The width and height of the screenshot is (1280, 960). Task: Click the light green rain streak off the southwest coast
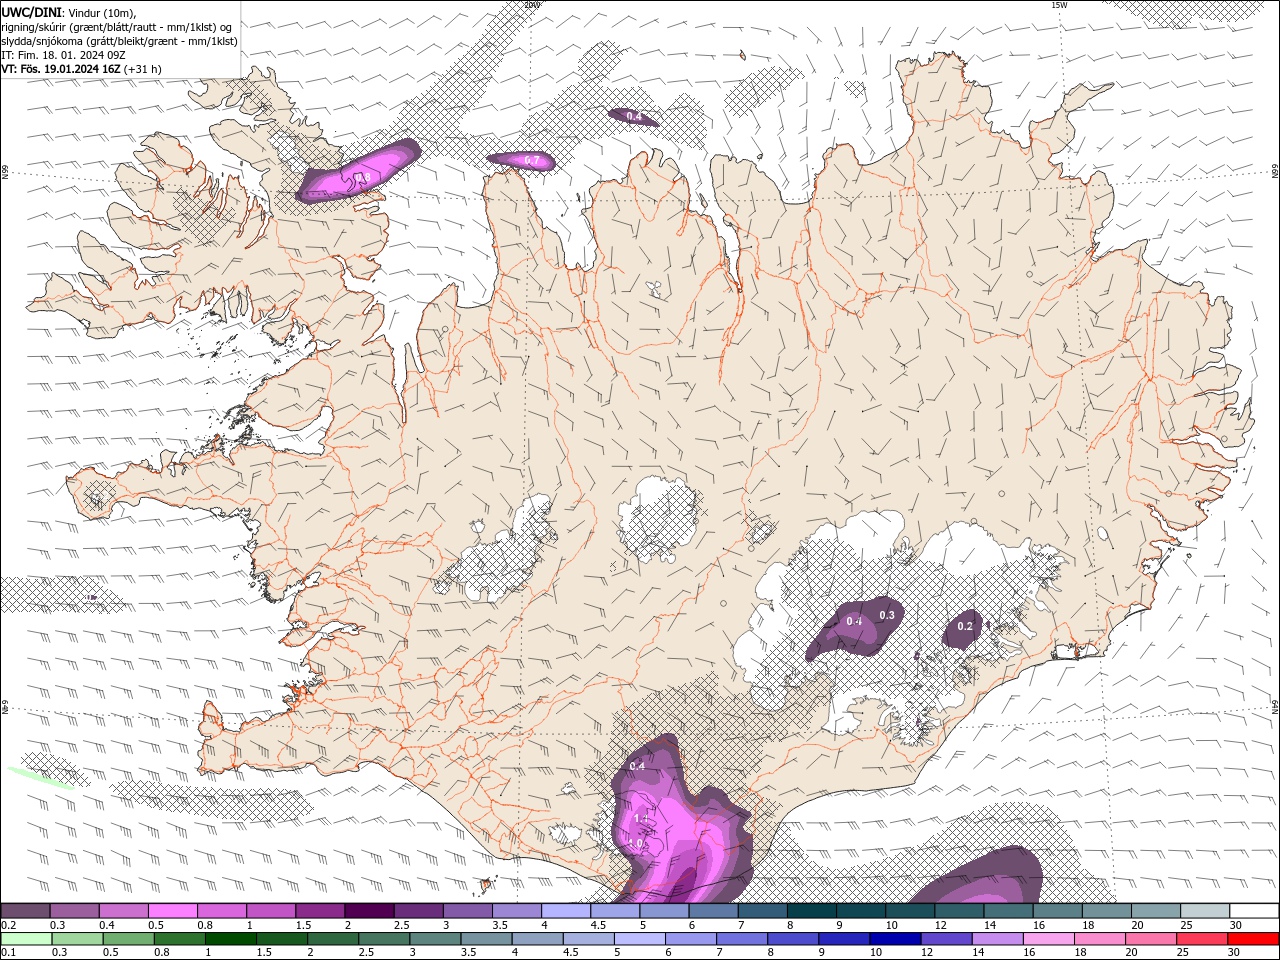[x=40, y=779]
